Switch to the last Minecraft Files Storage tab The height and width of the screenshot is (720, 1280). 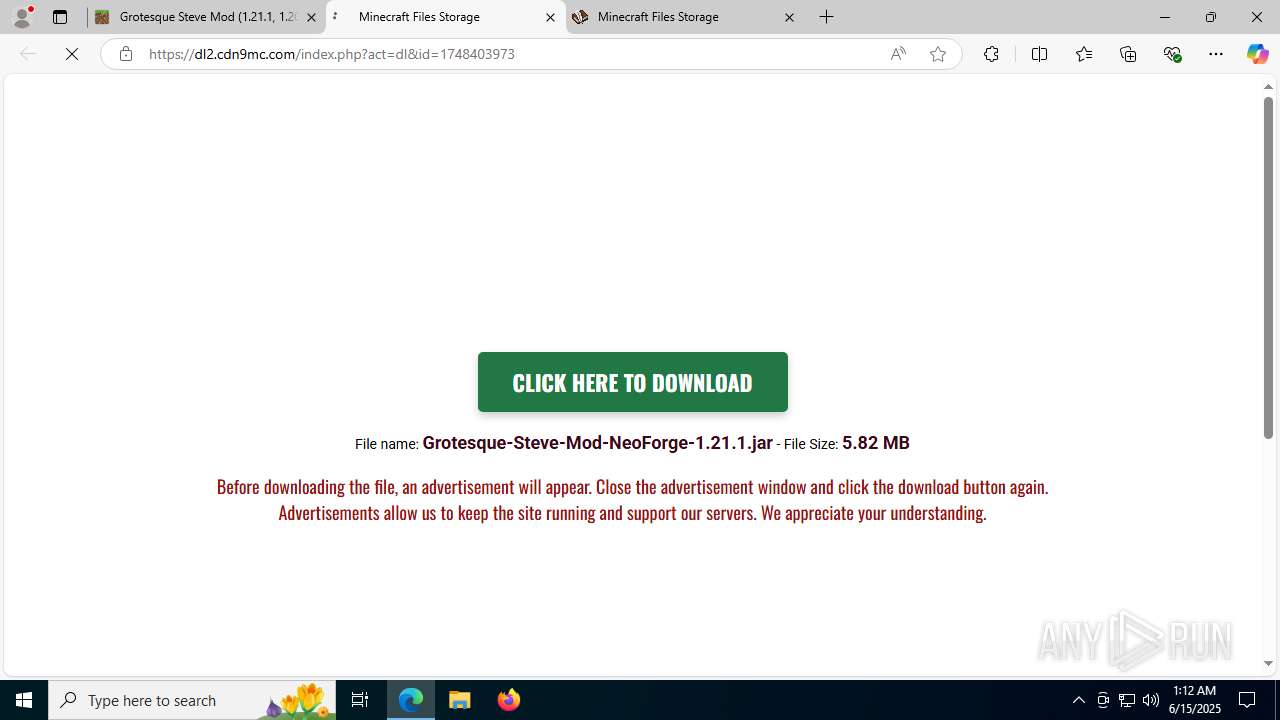(x=685, y=17)
